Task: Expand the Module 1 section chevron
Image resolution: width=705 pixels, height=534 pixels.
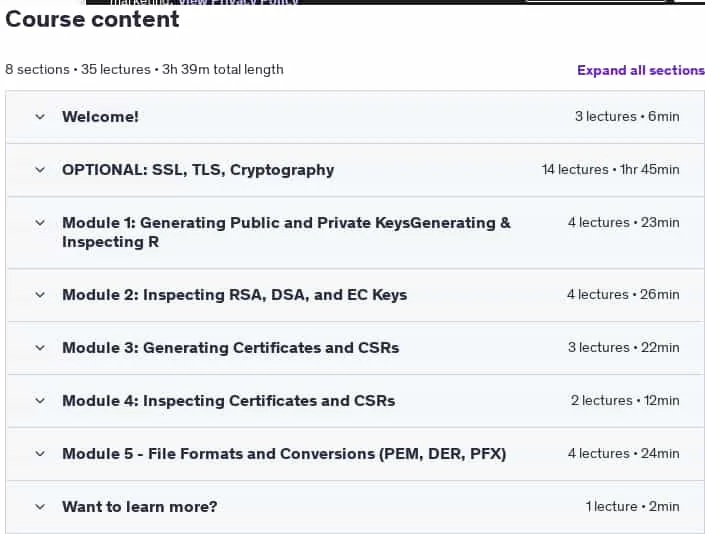Action: 40,223
